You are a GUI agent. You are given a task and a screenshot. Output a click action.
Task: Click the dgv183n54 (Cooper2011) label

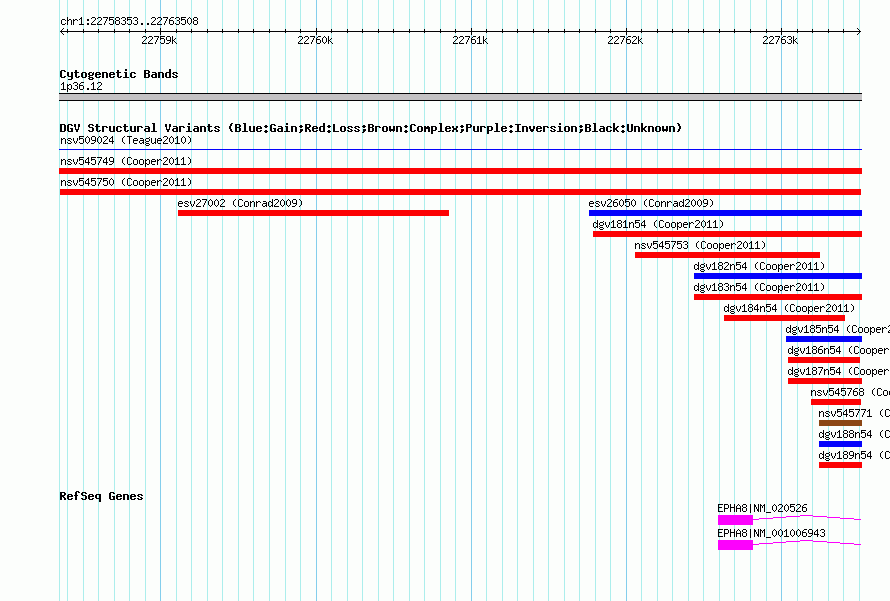(x=759, y=288)
